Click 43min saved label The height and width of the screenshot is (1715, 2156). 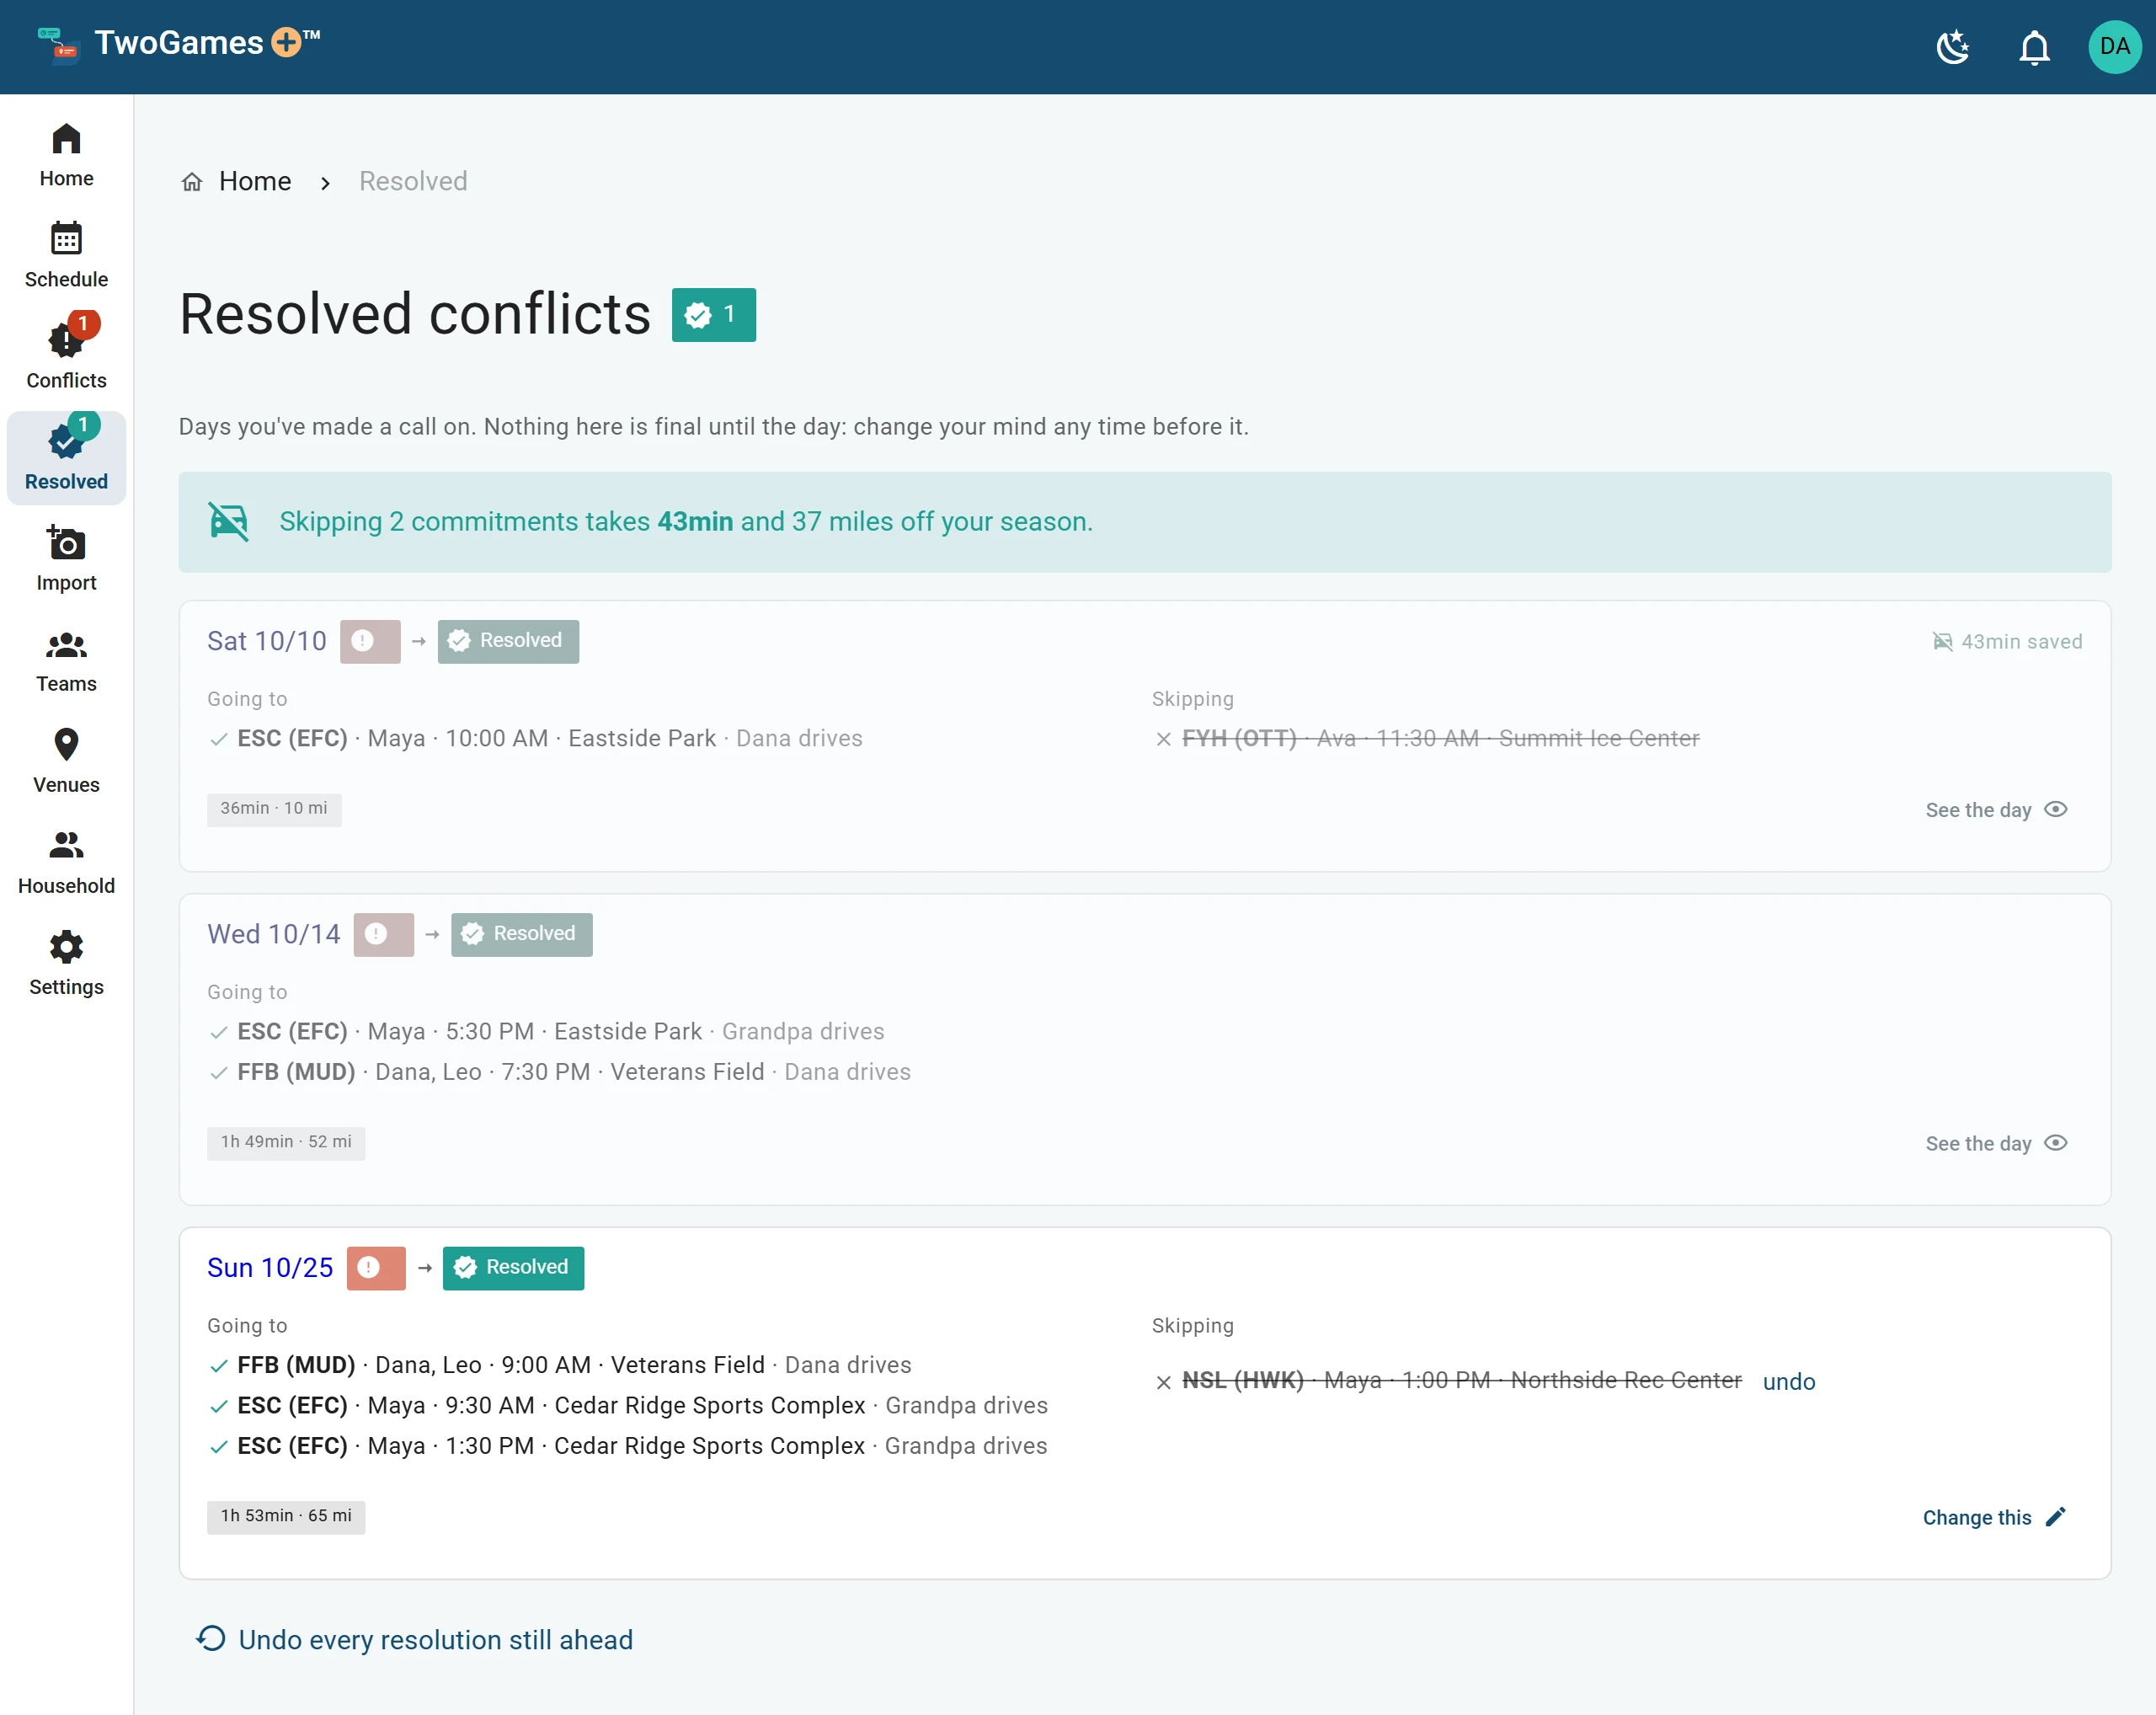(2007, 641)
